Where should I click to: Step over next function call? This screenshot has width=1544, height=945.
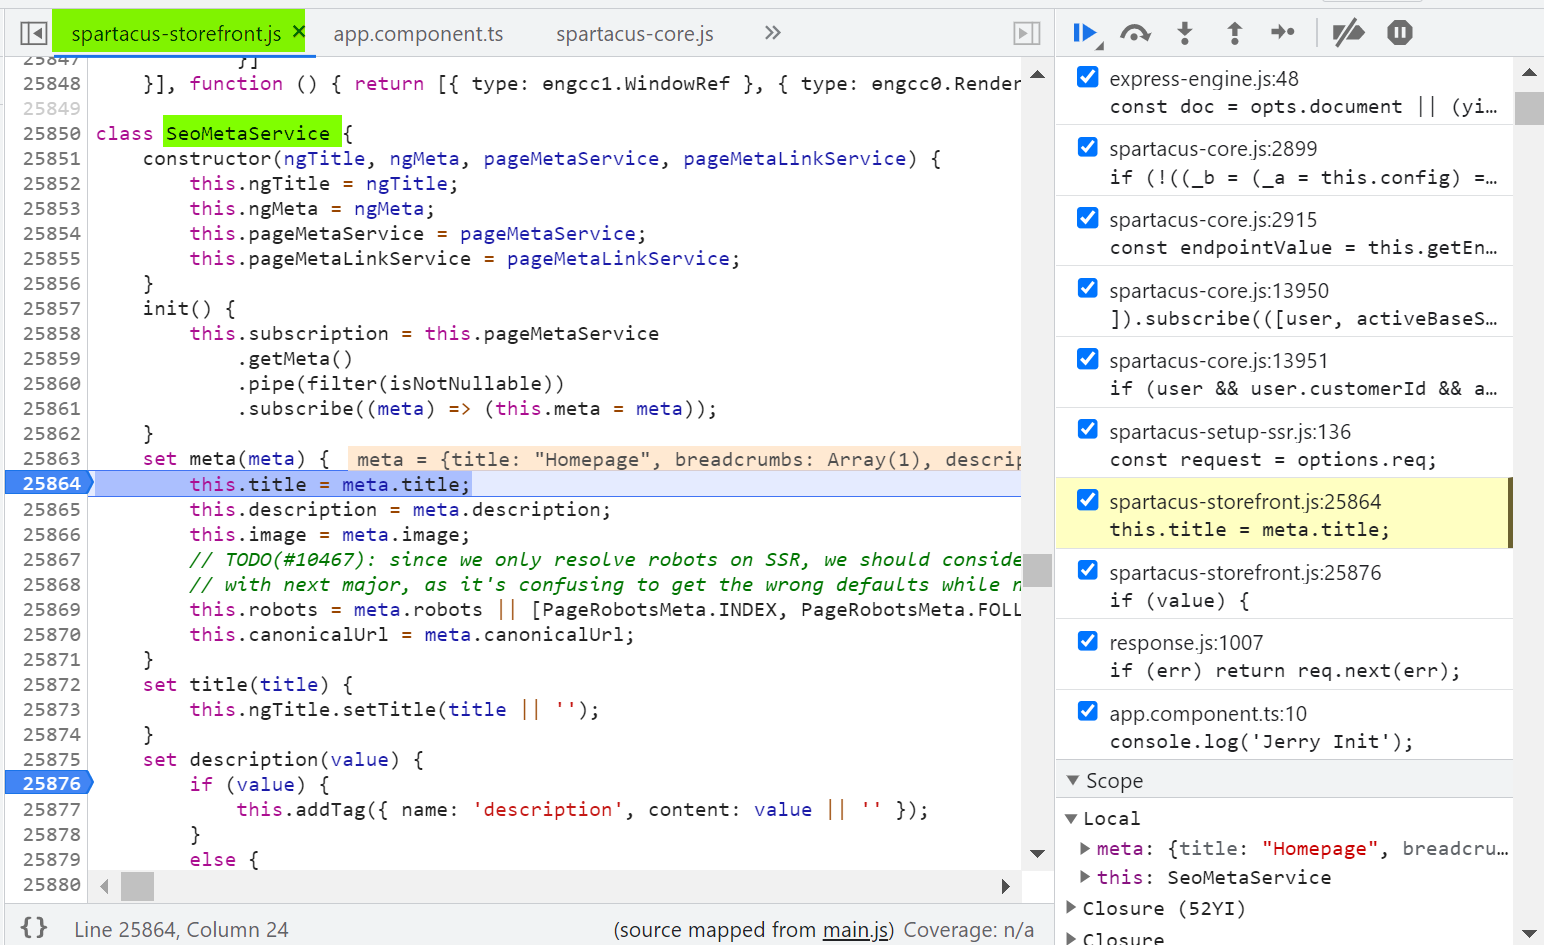pos(1135,34)
